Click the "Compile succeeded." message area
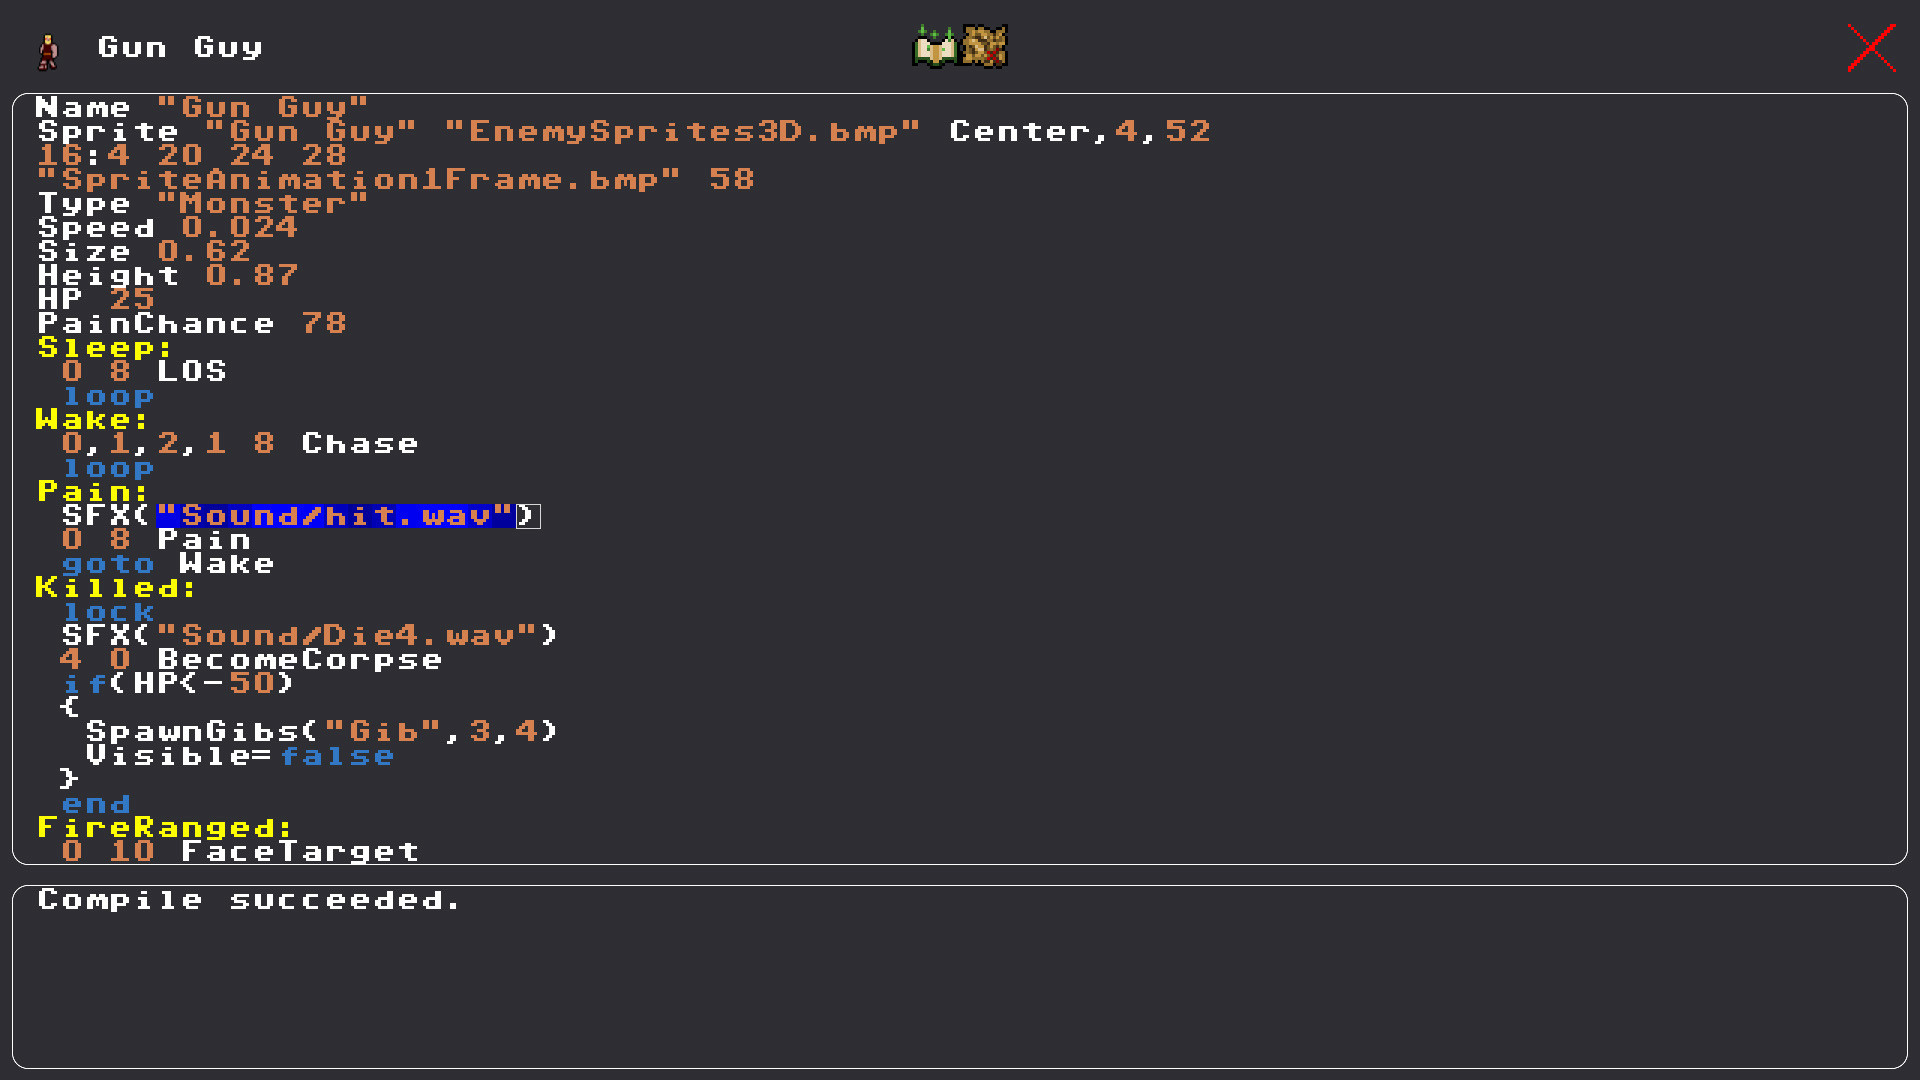 (248, 900)
